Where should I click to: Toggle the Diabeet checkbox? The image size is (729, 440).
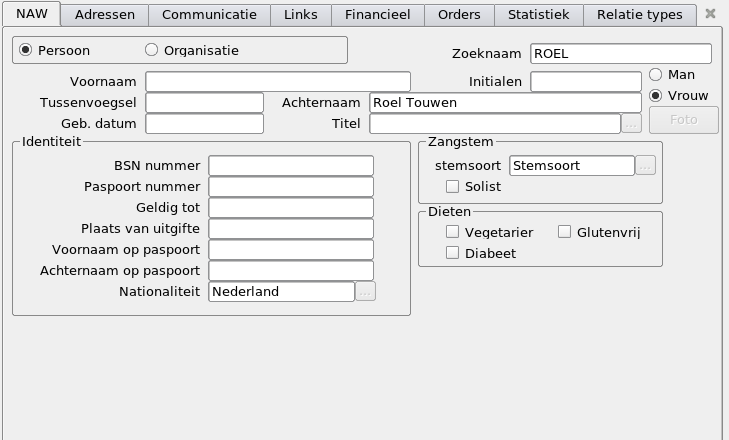(453, 253)
